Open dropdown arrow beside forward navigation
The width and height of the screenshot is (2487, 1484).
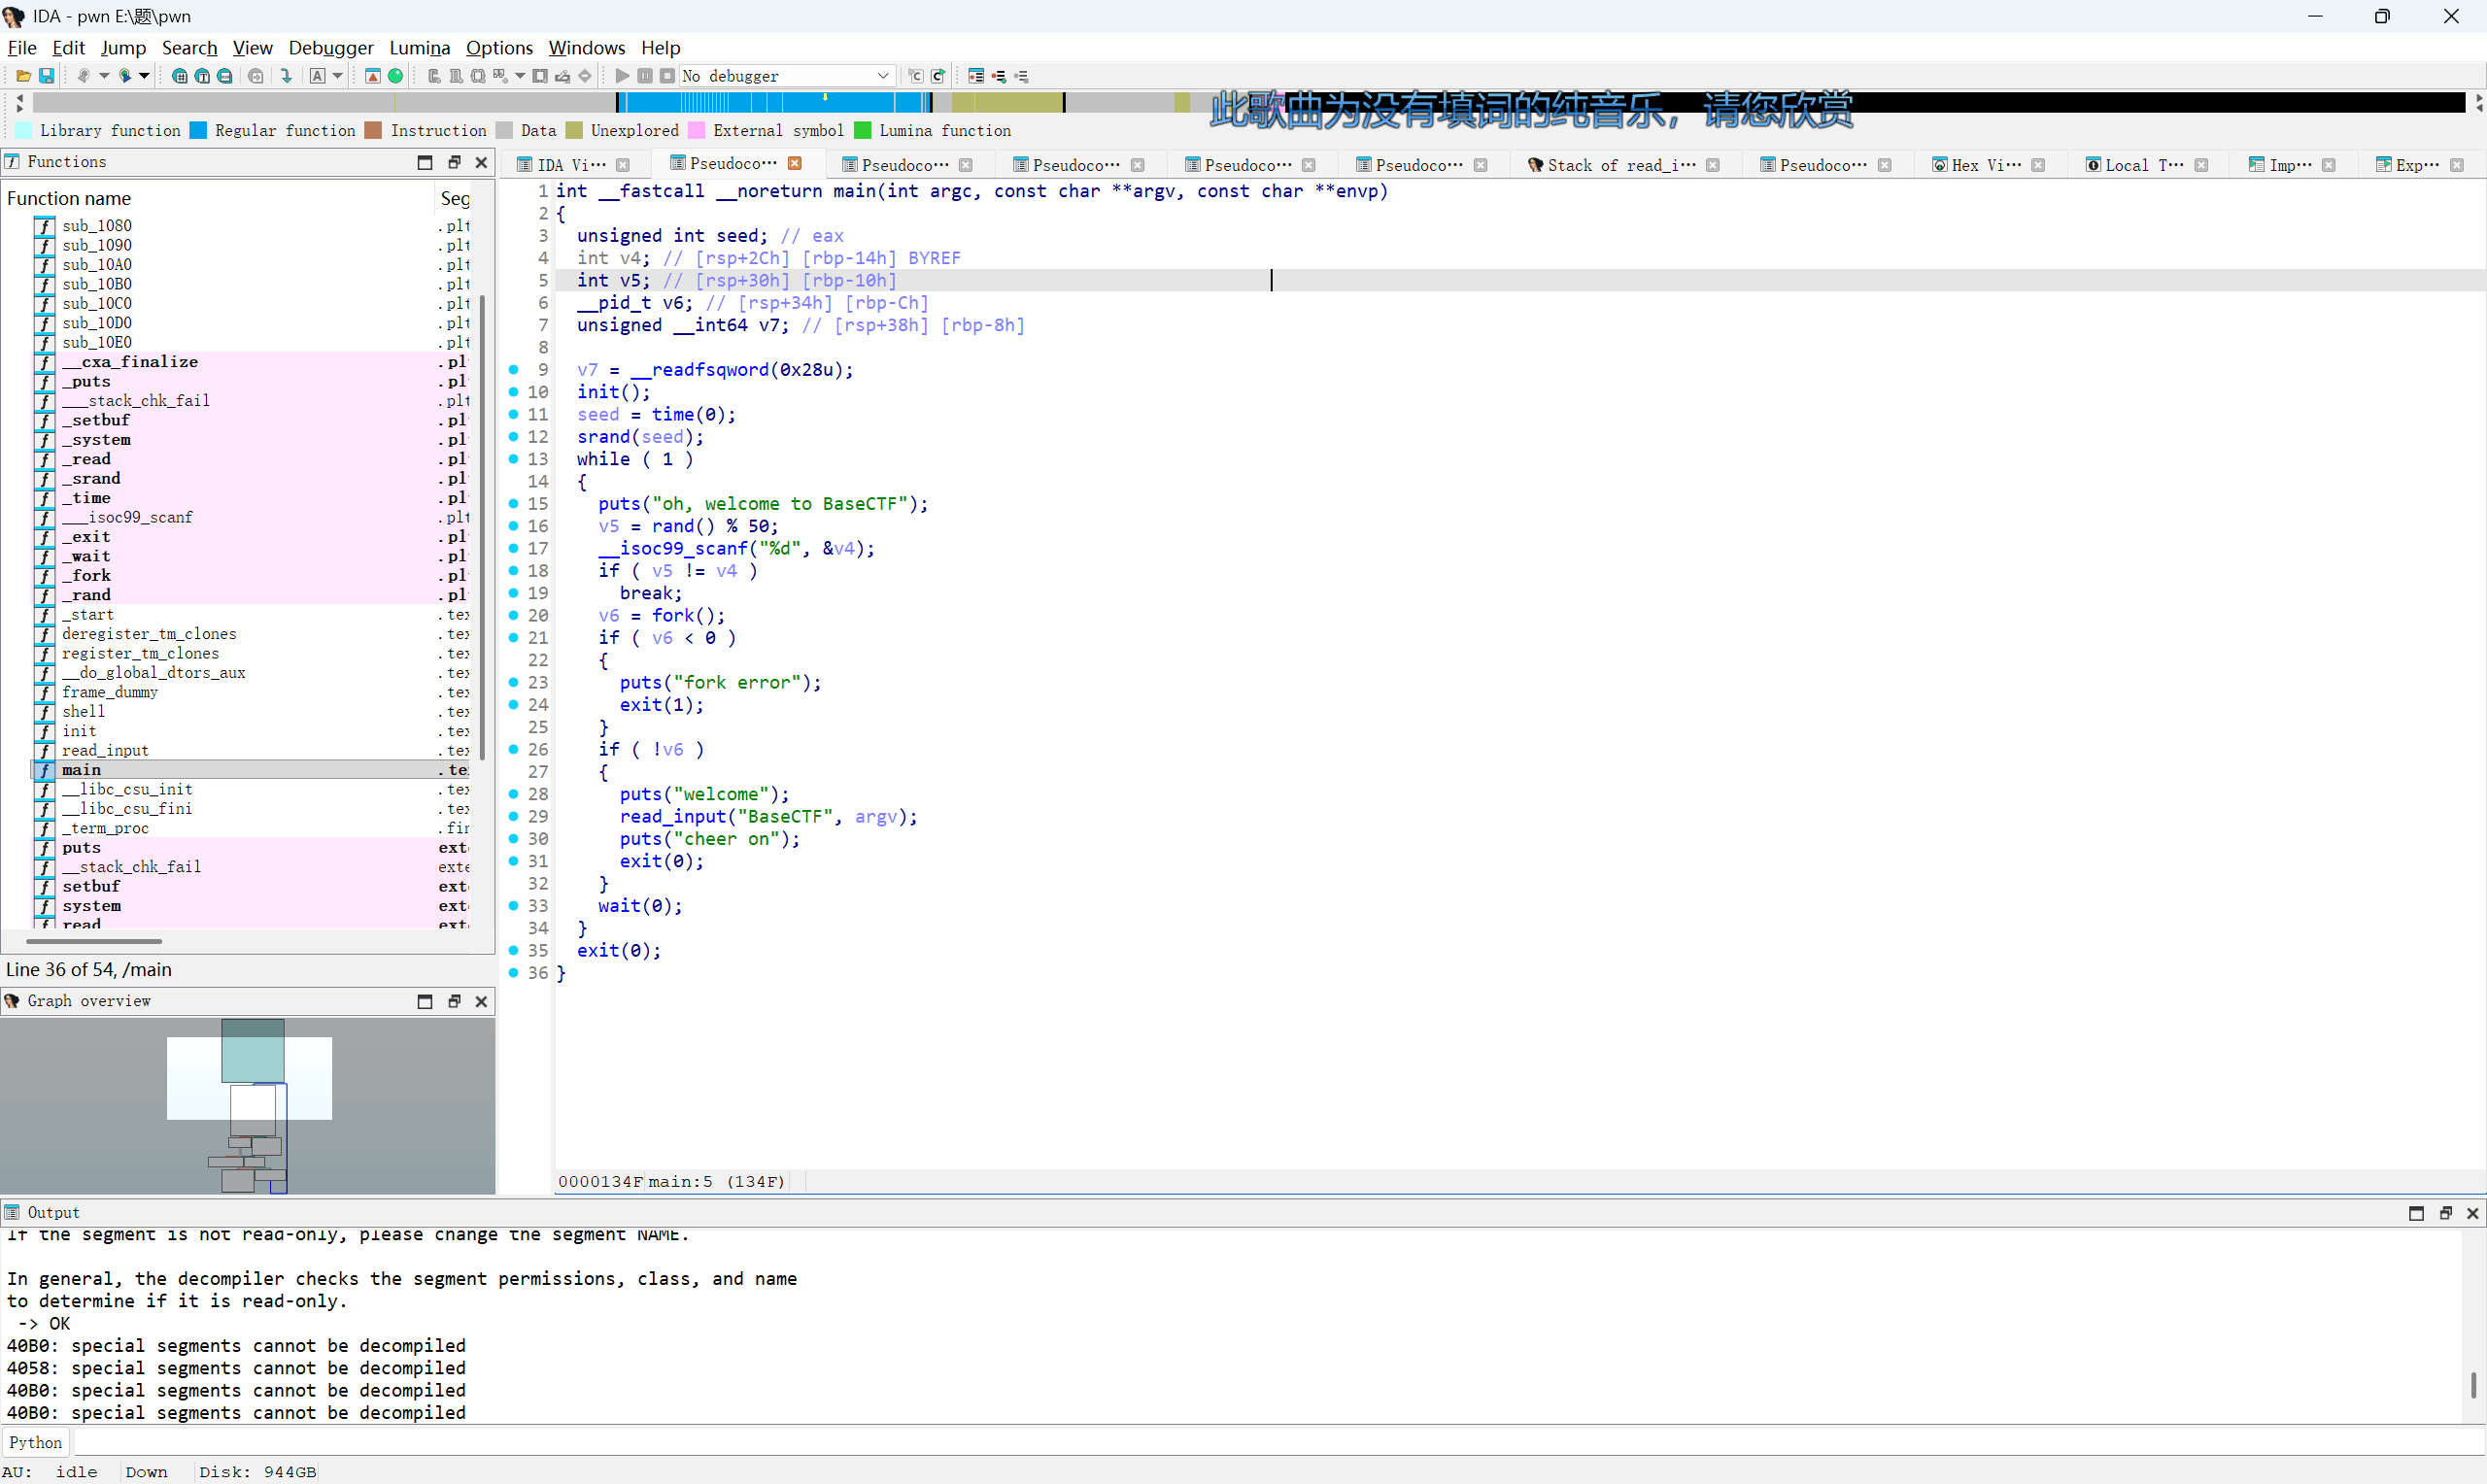[144, 76]
